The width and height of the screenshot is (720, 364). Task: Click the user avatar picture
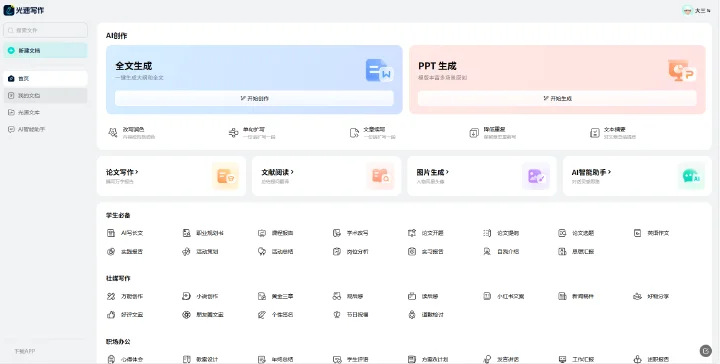(687, 10)
